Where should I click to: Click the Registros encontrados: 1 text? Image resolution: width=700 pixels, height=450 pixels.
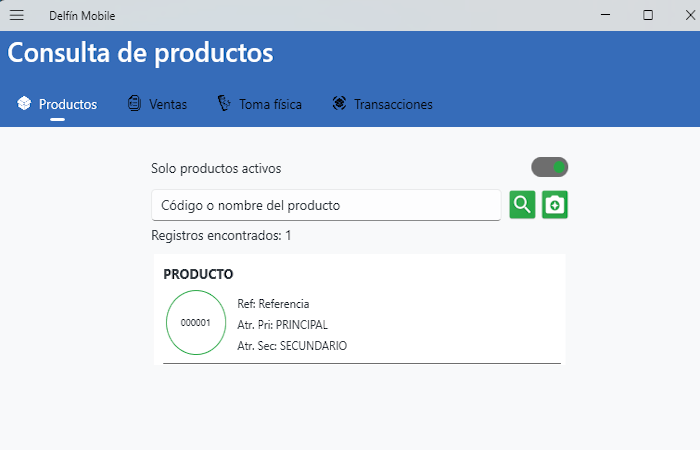[x=221, y=235]
